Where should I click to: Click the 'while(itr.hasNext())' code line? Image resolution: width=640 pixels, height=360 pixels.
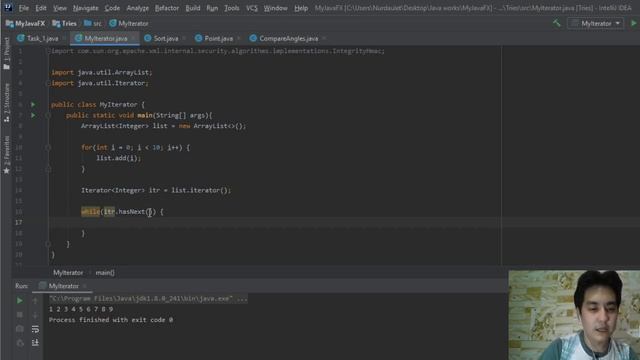(x=122, y=211)
